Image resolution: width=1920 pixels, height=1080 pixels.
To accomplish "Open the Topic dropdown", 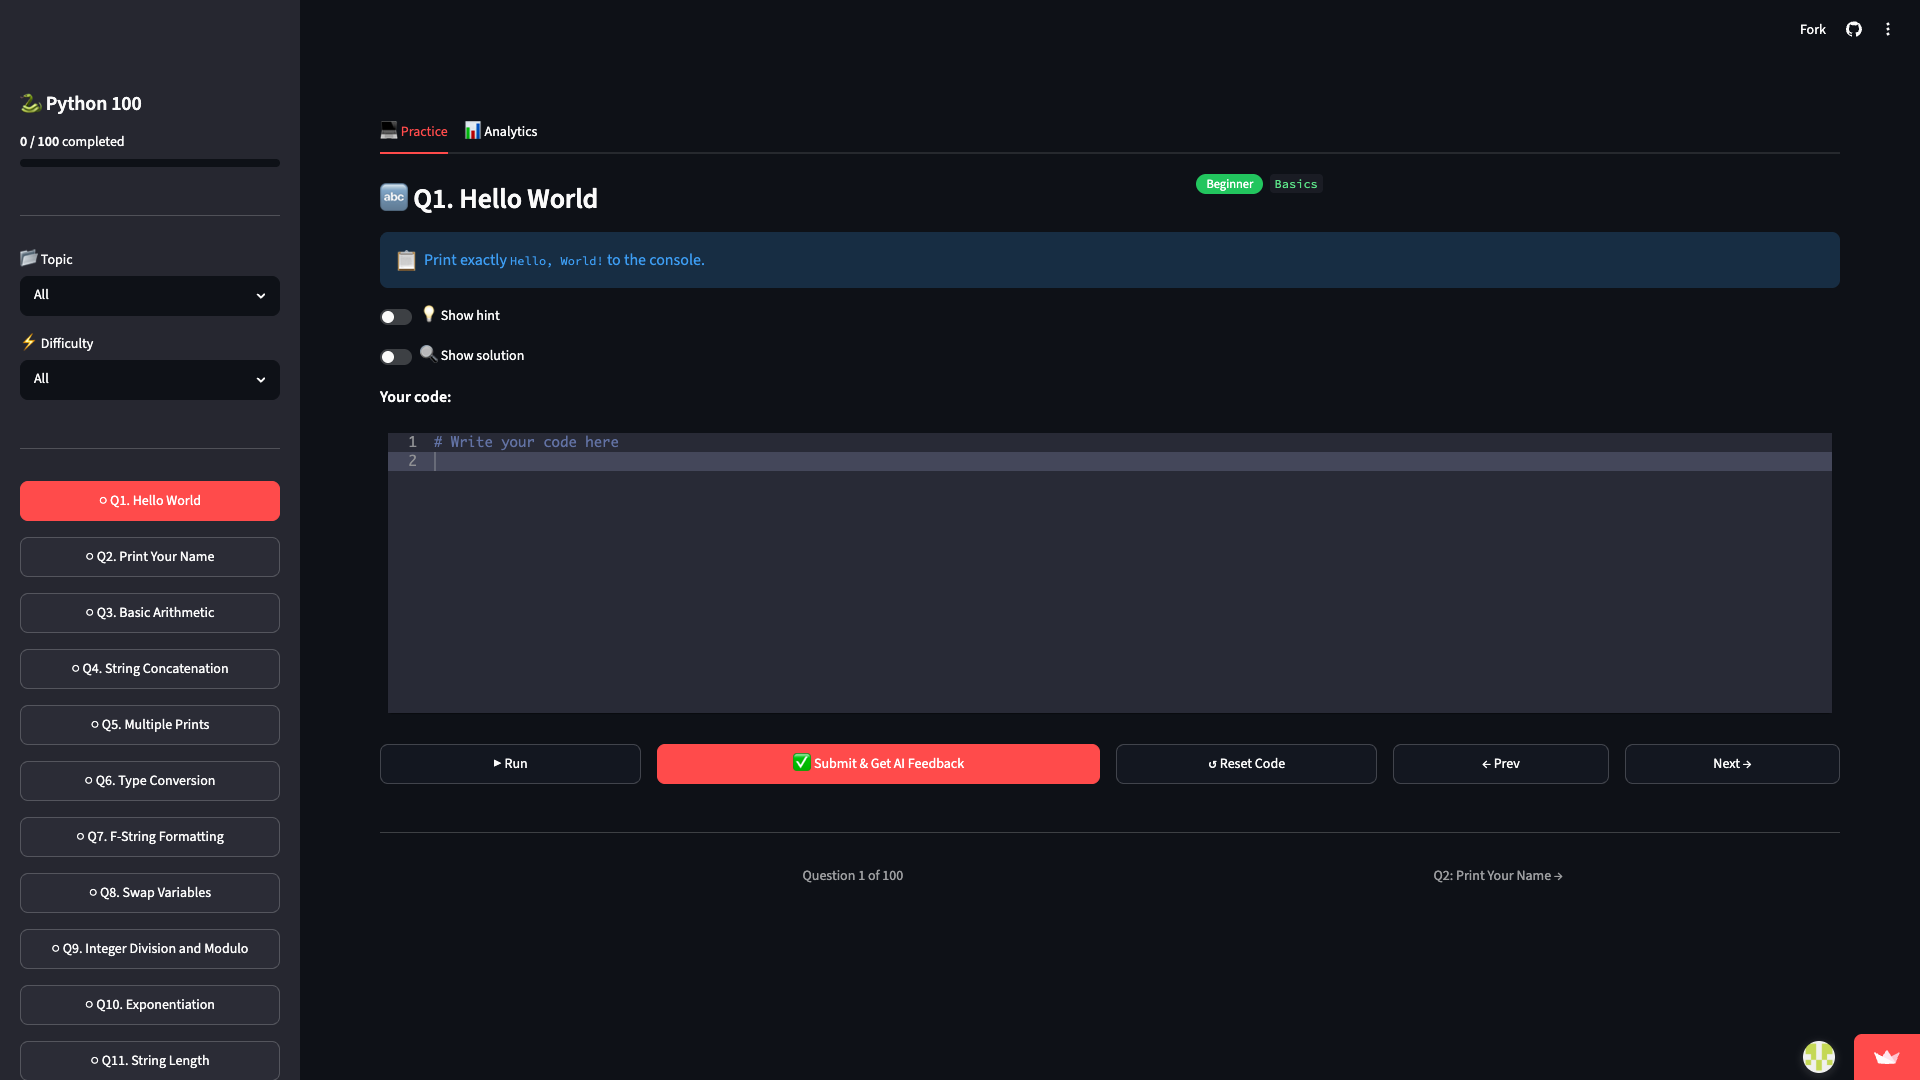I will [150, 296].
